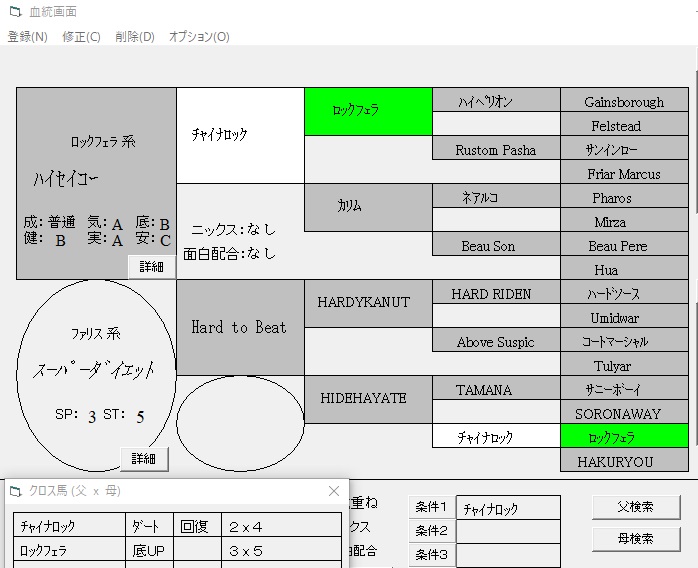This screenshot has width=698, height=568.
Task: Click the 3 x 5 cross value
Action: 281,549
